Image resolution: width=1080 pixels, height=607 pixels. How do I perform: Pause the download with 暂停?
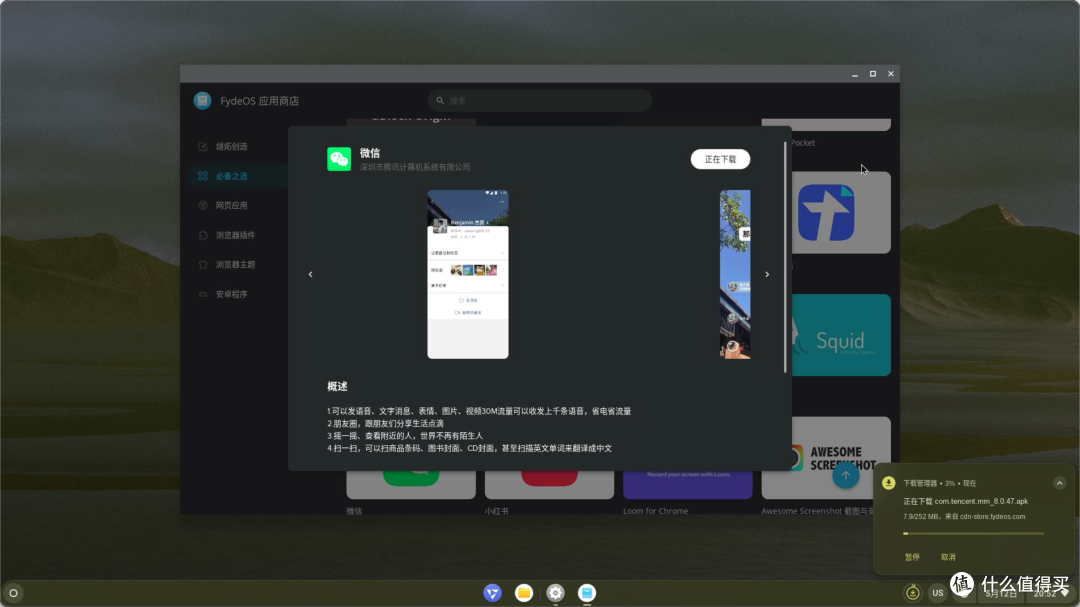coord(912,557)
